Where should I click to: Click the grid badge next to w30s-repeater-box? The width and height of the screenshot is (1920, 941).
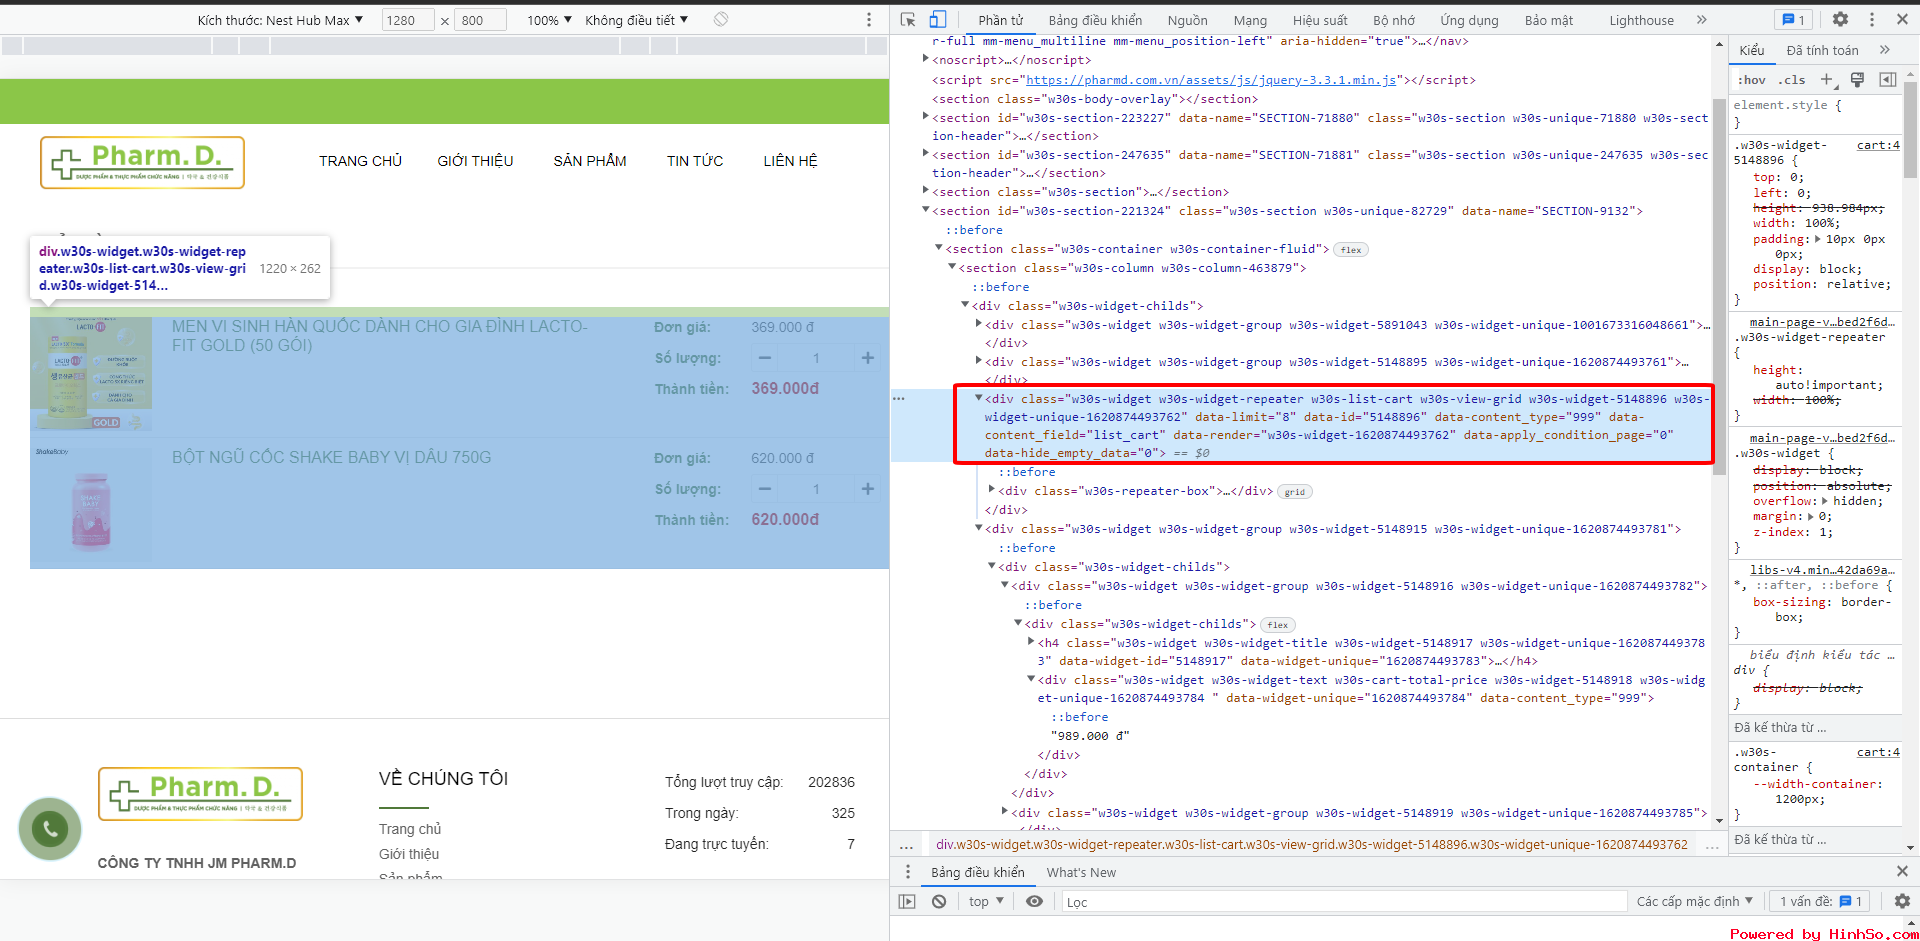1295,492
